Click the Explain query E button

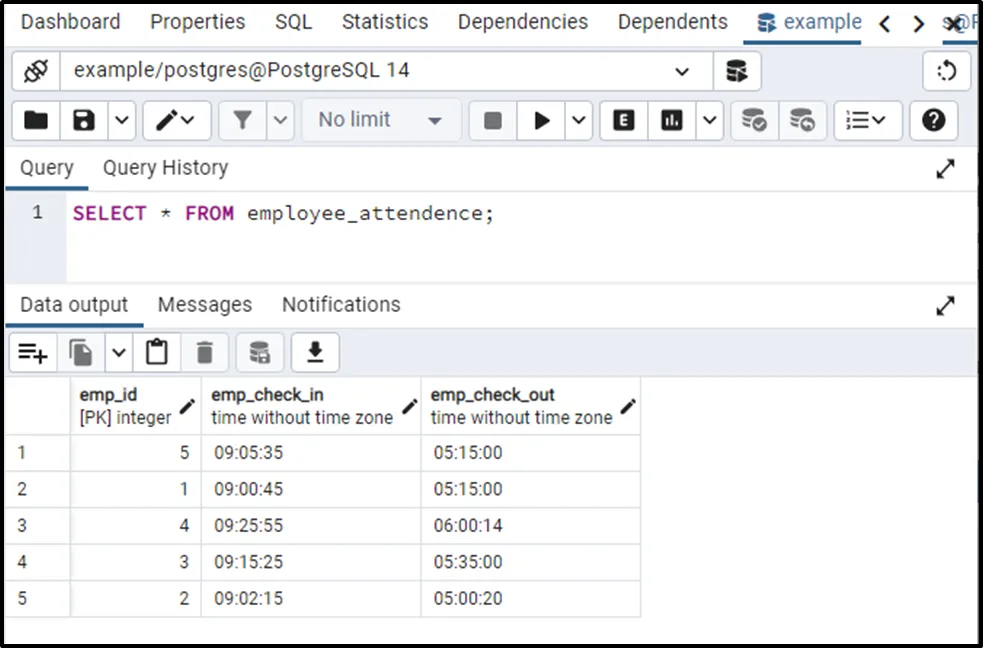tap(624, 121)
